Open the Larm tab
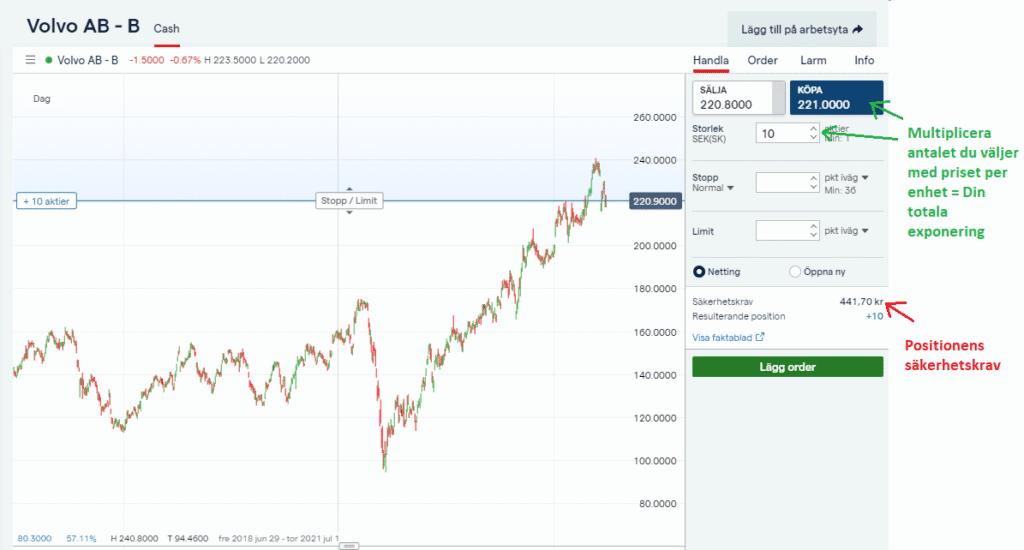 [813, 61]
